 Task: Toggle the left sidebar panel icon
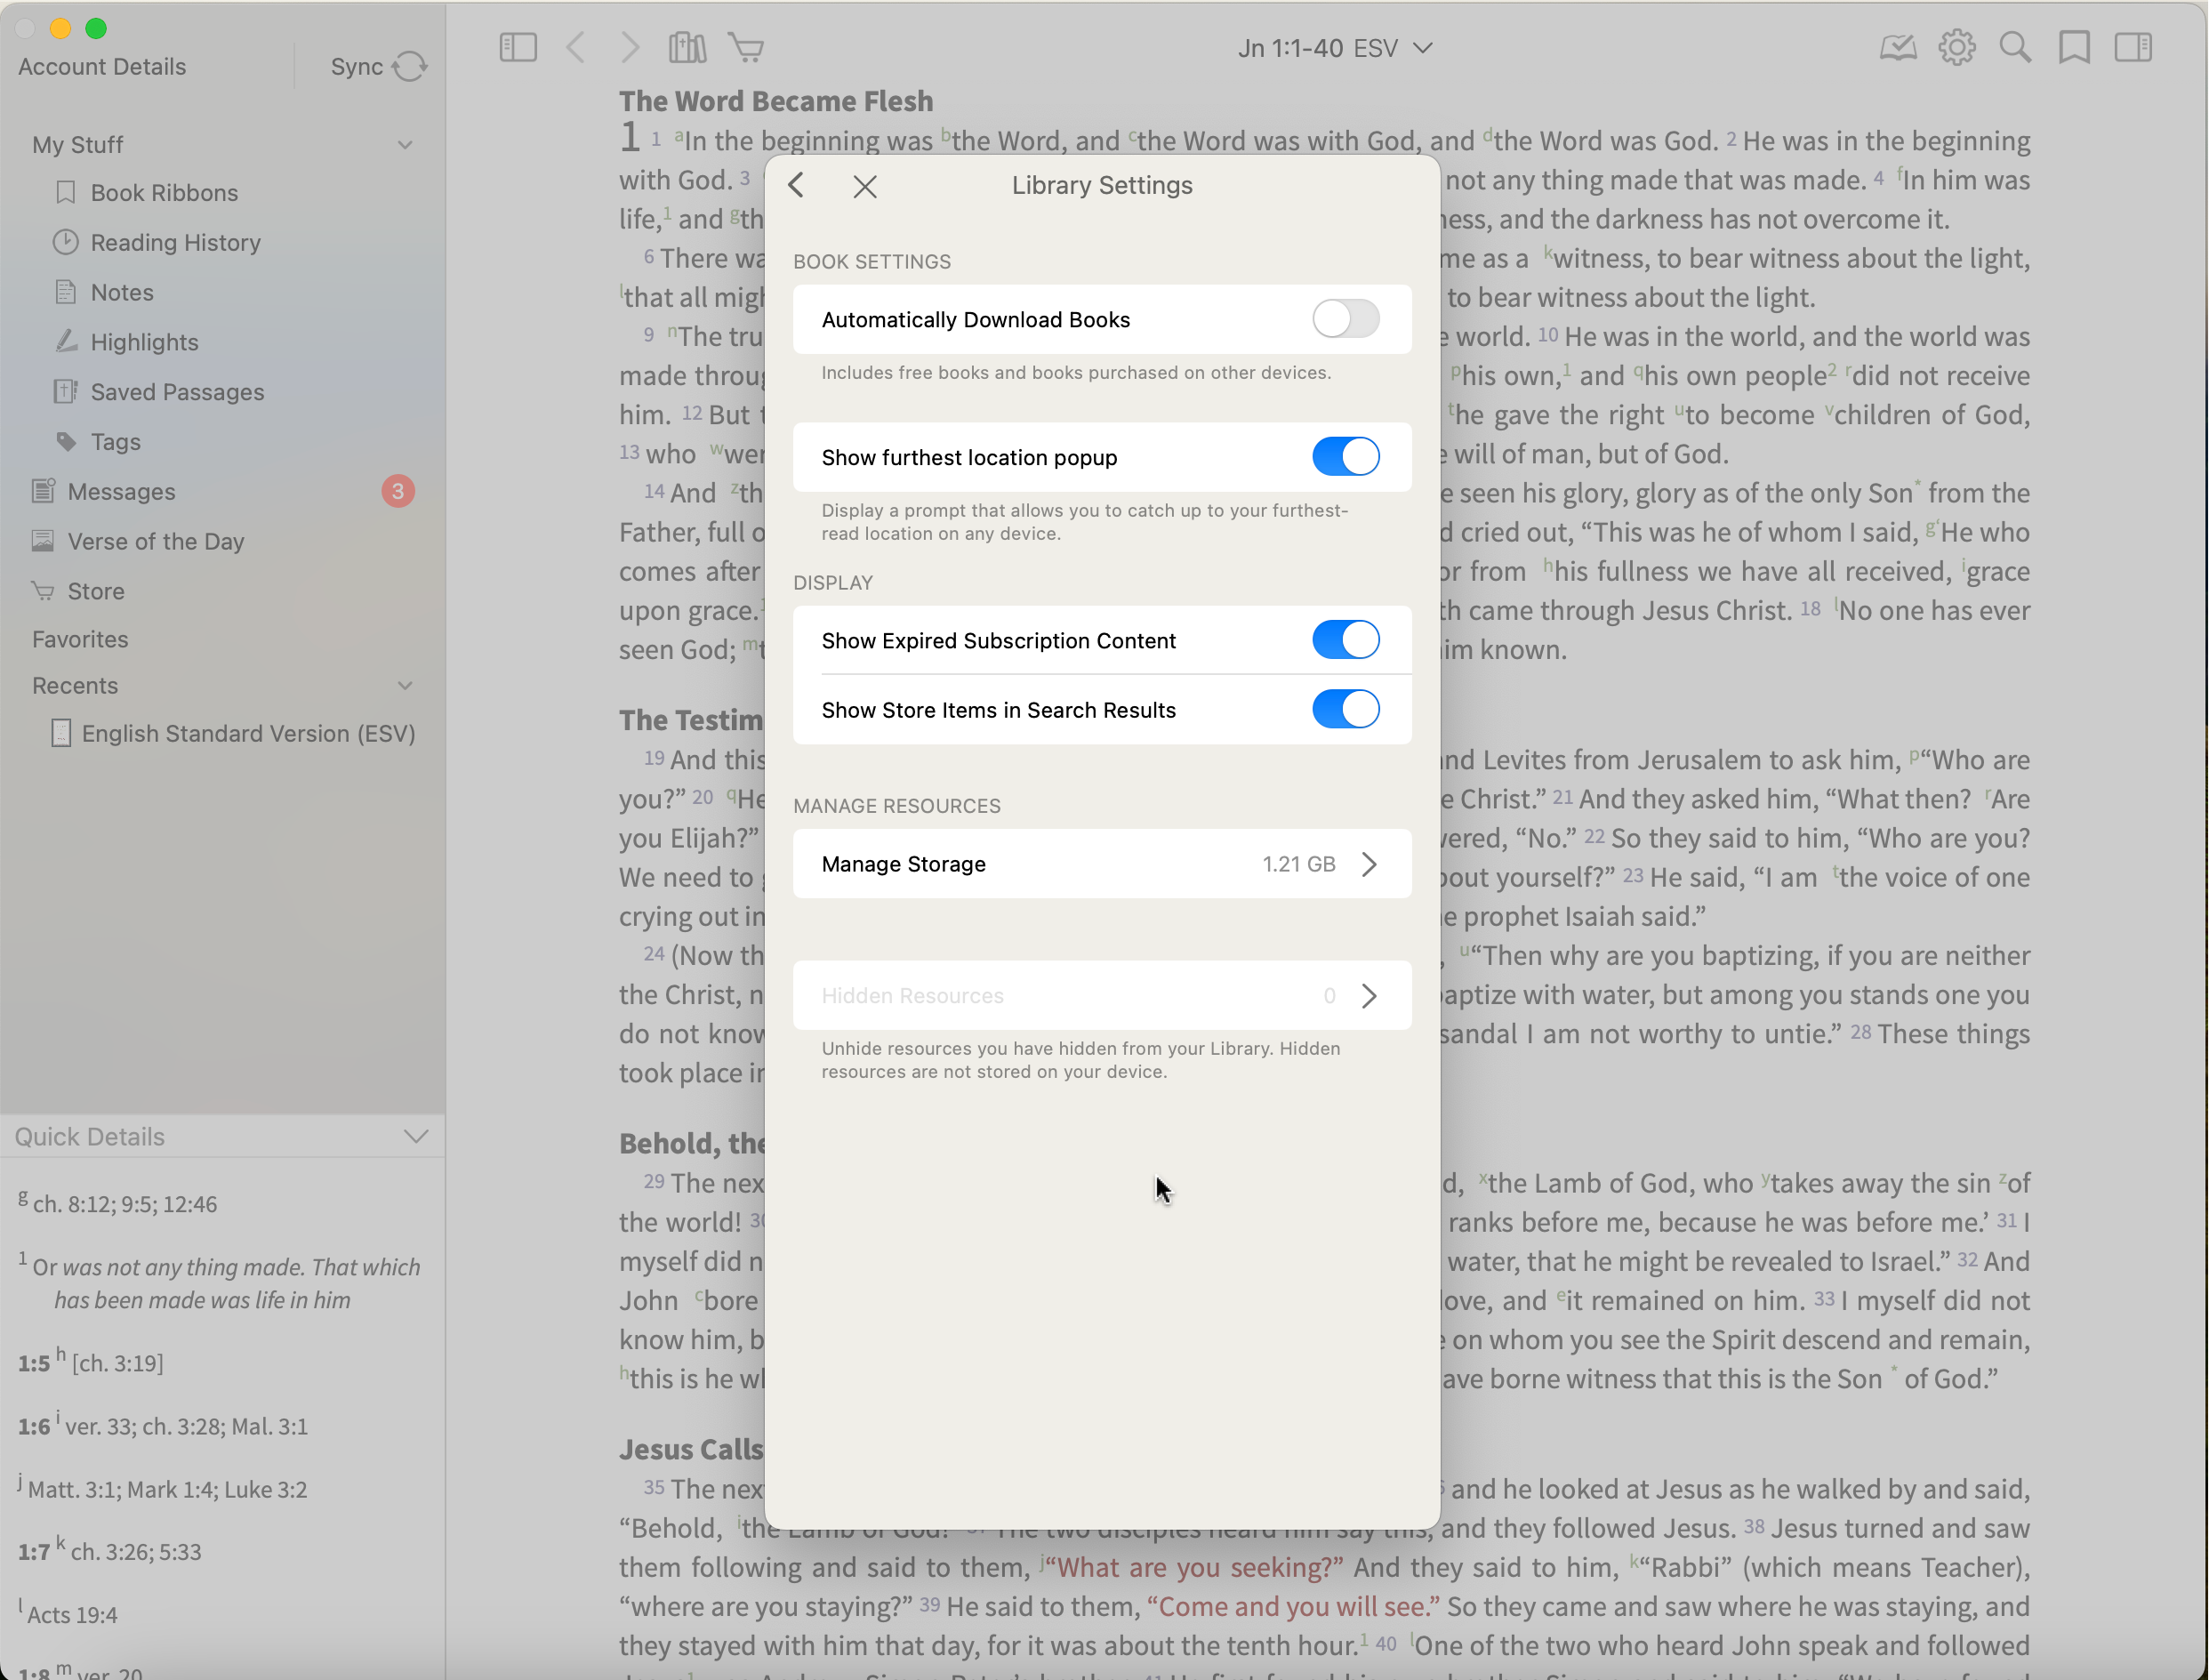pyautogui.click(x=518, y=47)
